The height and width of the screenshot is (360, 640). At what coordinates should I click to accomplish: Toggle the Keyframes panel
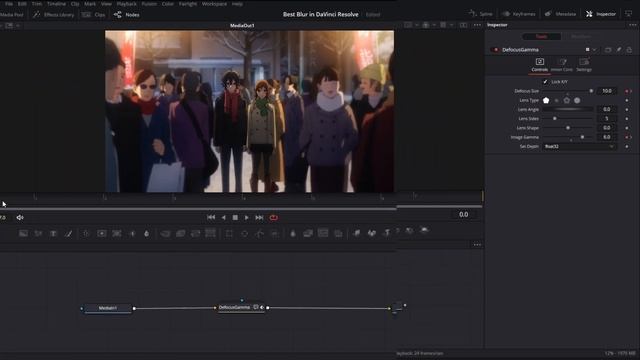point(519,14)
